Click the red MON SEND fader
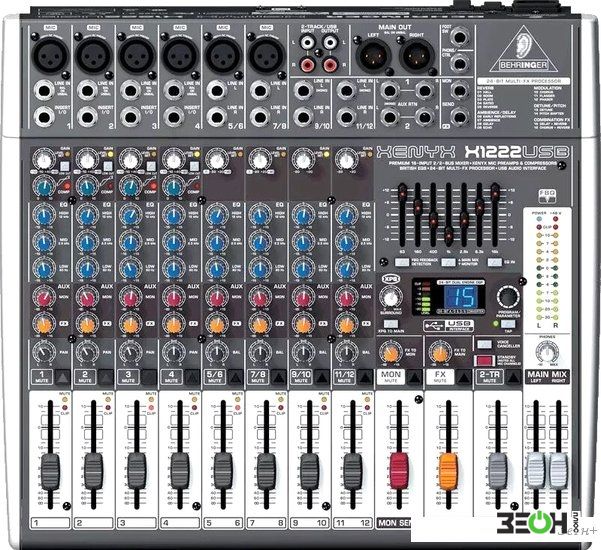Image resolution: width=601 pixels, height=550 pixels. pos(399,471)
